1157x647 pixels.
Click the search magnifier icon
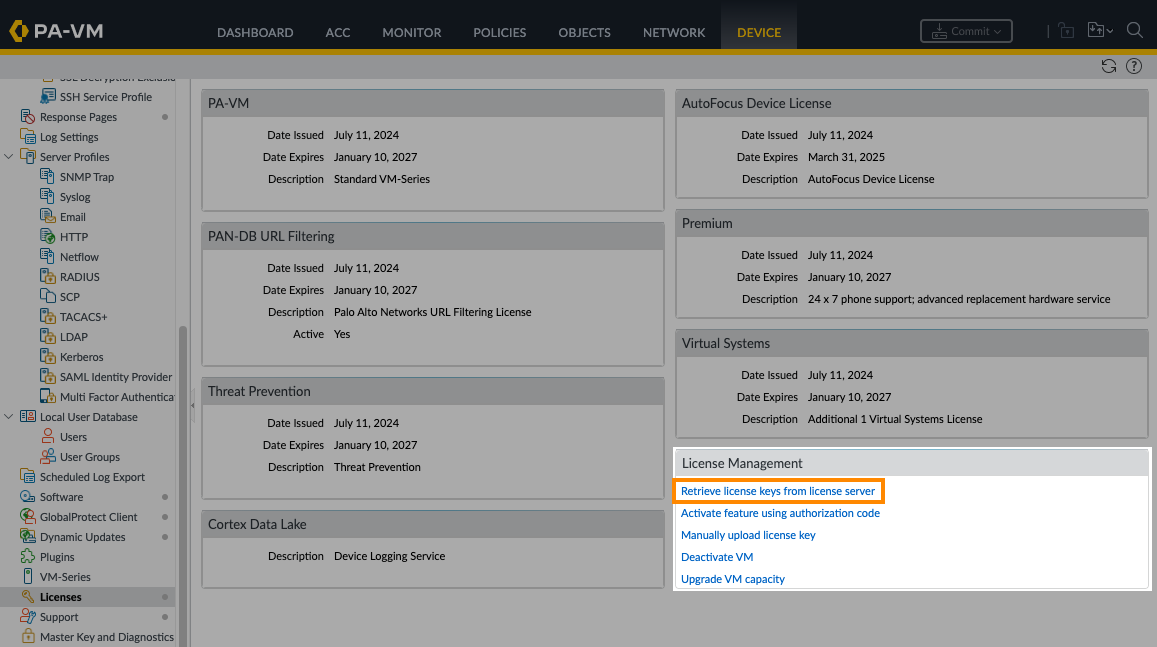point(1135,31)
